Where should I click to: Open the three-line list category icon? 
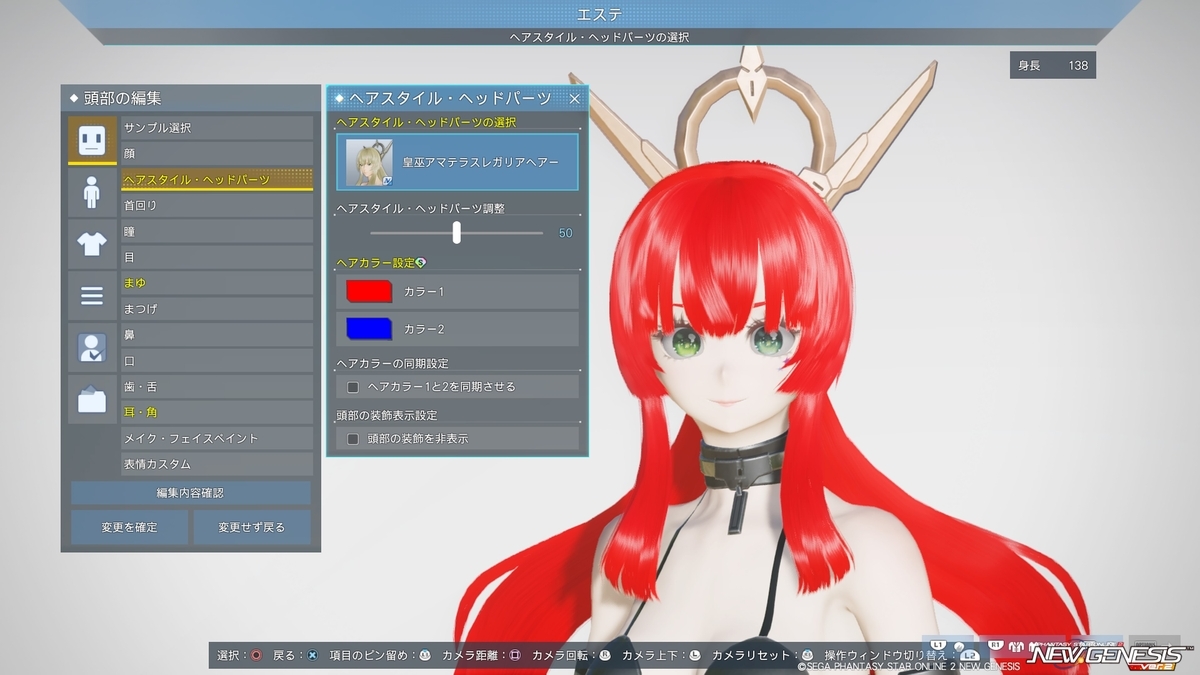(92, 296)
